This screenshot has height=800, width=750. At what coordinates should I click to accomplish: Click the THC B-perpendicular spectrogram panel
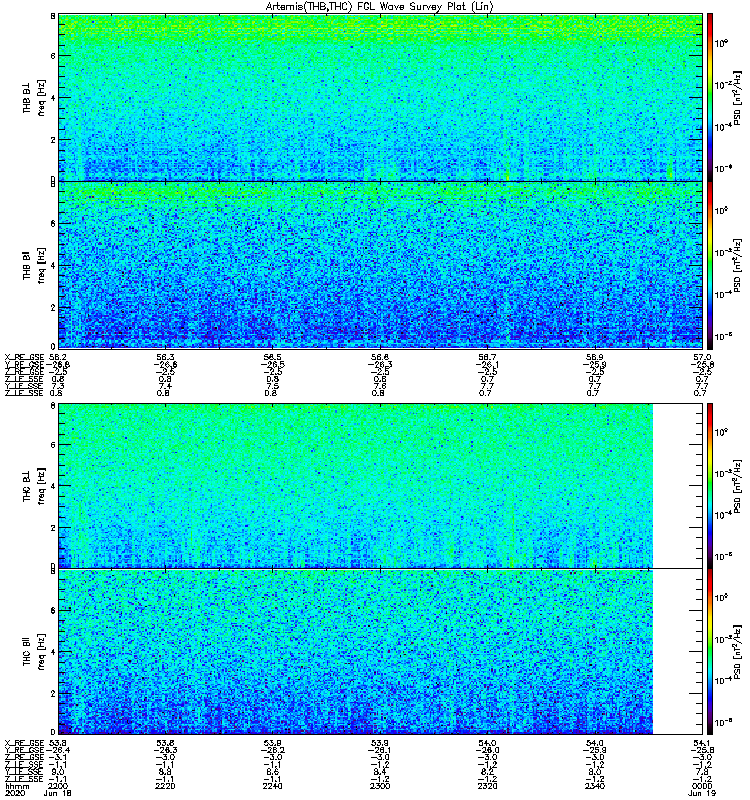[x=380, y=485]
